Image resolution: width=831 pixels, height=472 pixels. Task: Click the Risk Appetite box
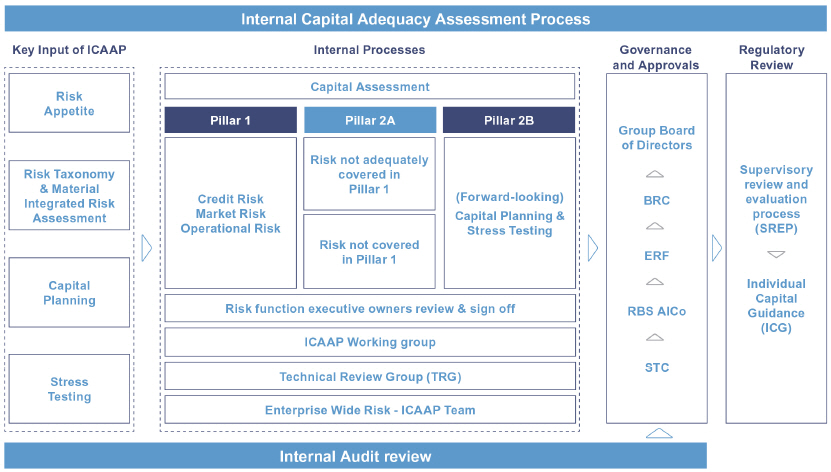tap(69, 104)
